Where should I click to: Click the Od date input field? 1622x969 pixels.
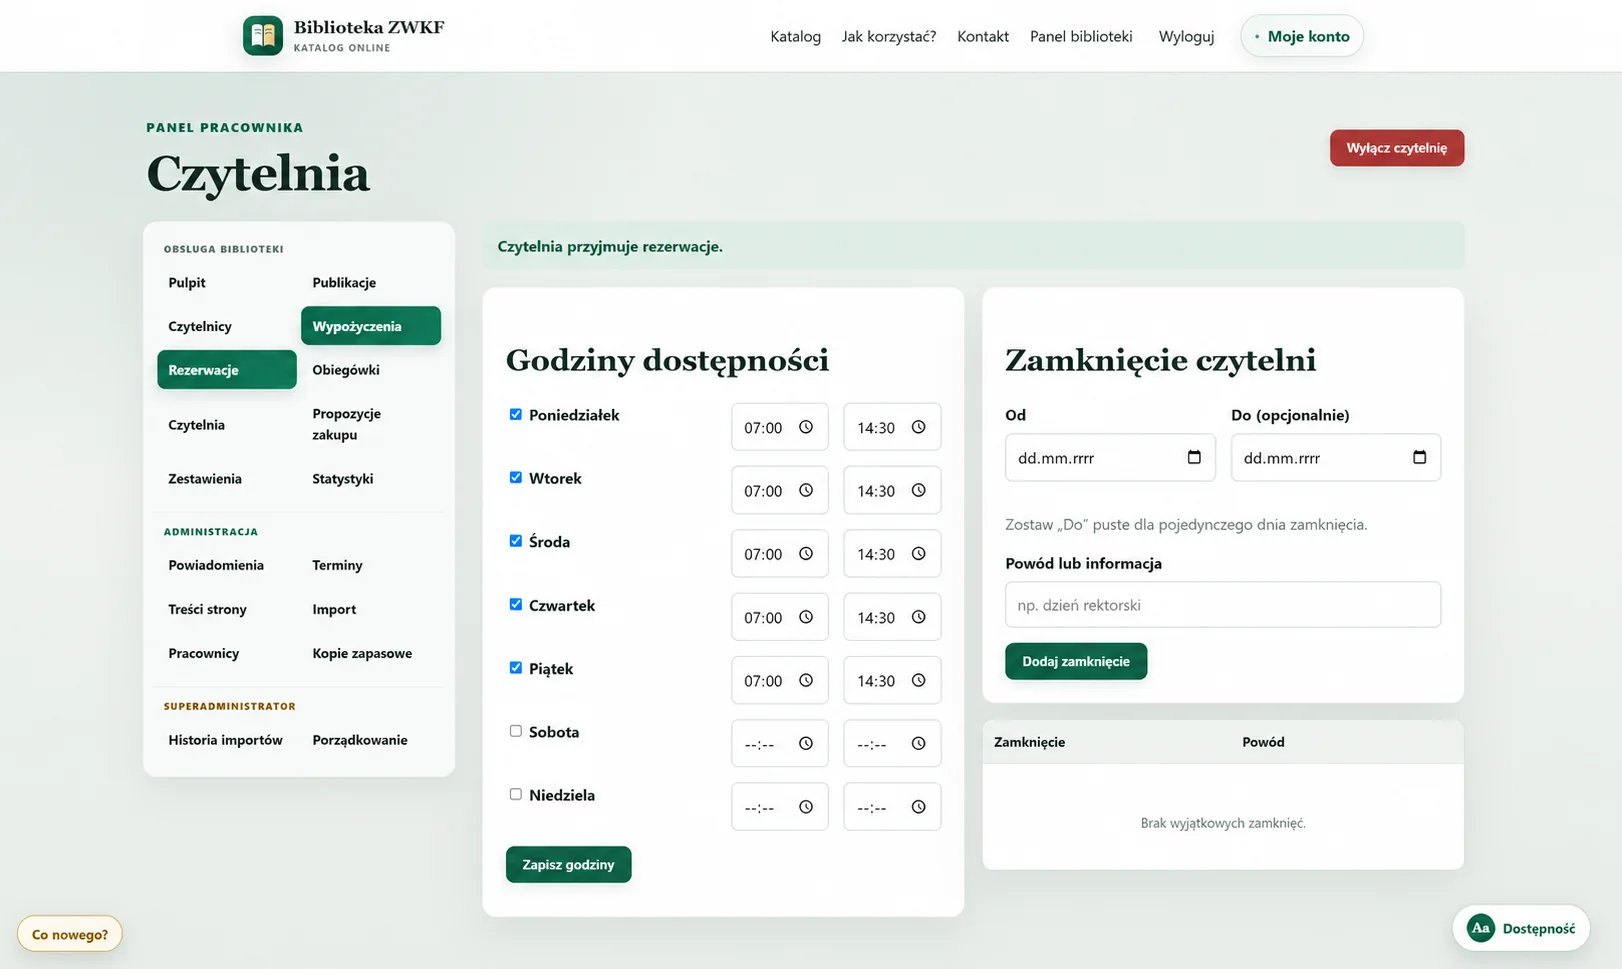click(x=1110, y=457)
